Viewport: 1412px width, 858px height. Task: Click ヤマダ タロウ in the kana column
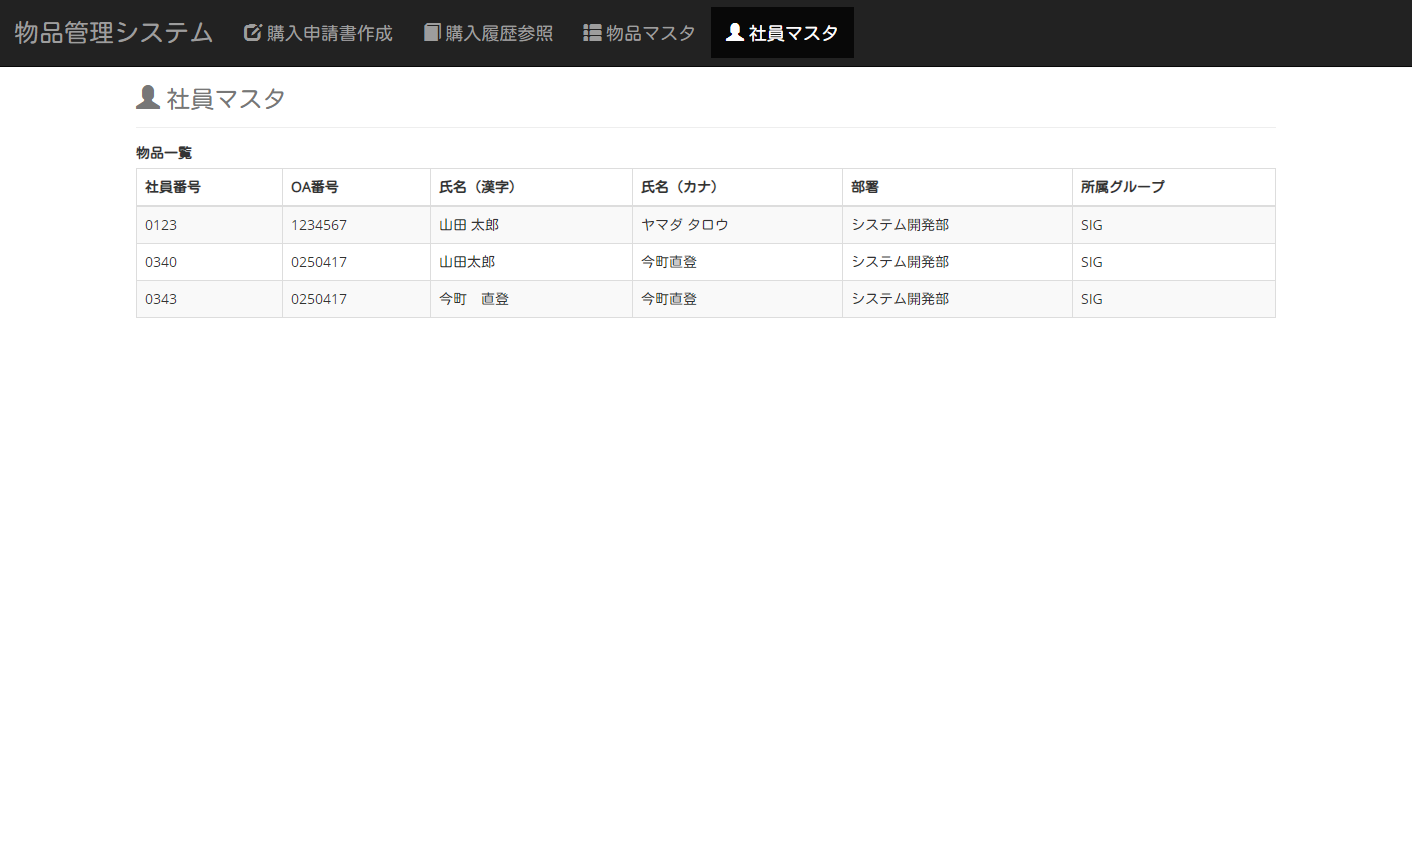pyautogui.click(x=685, y=225)
